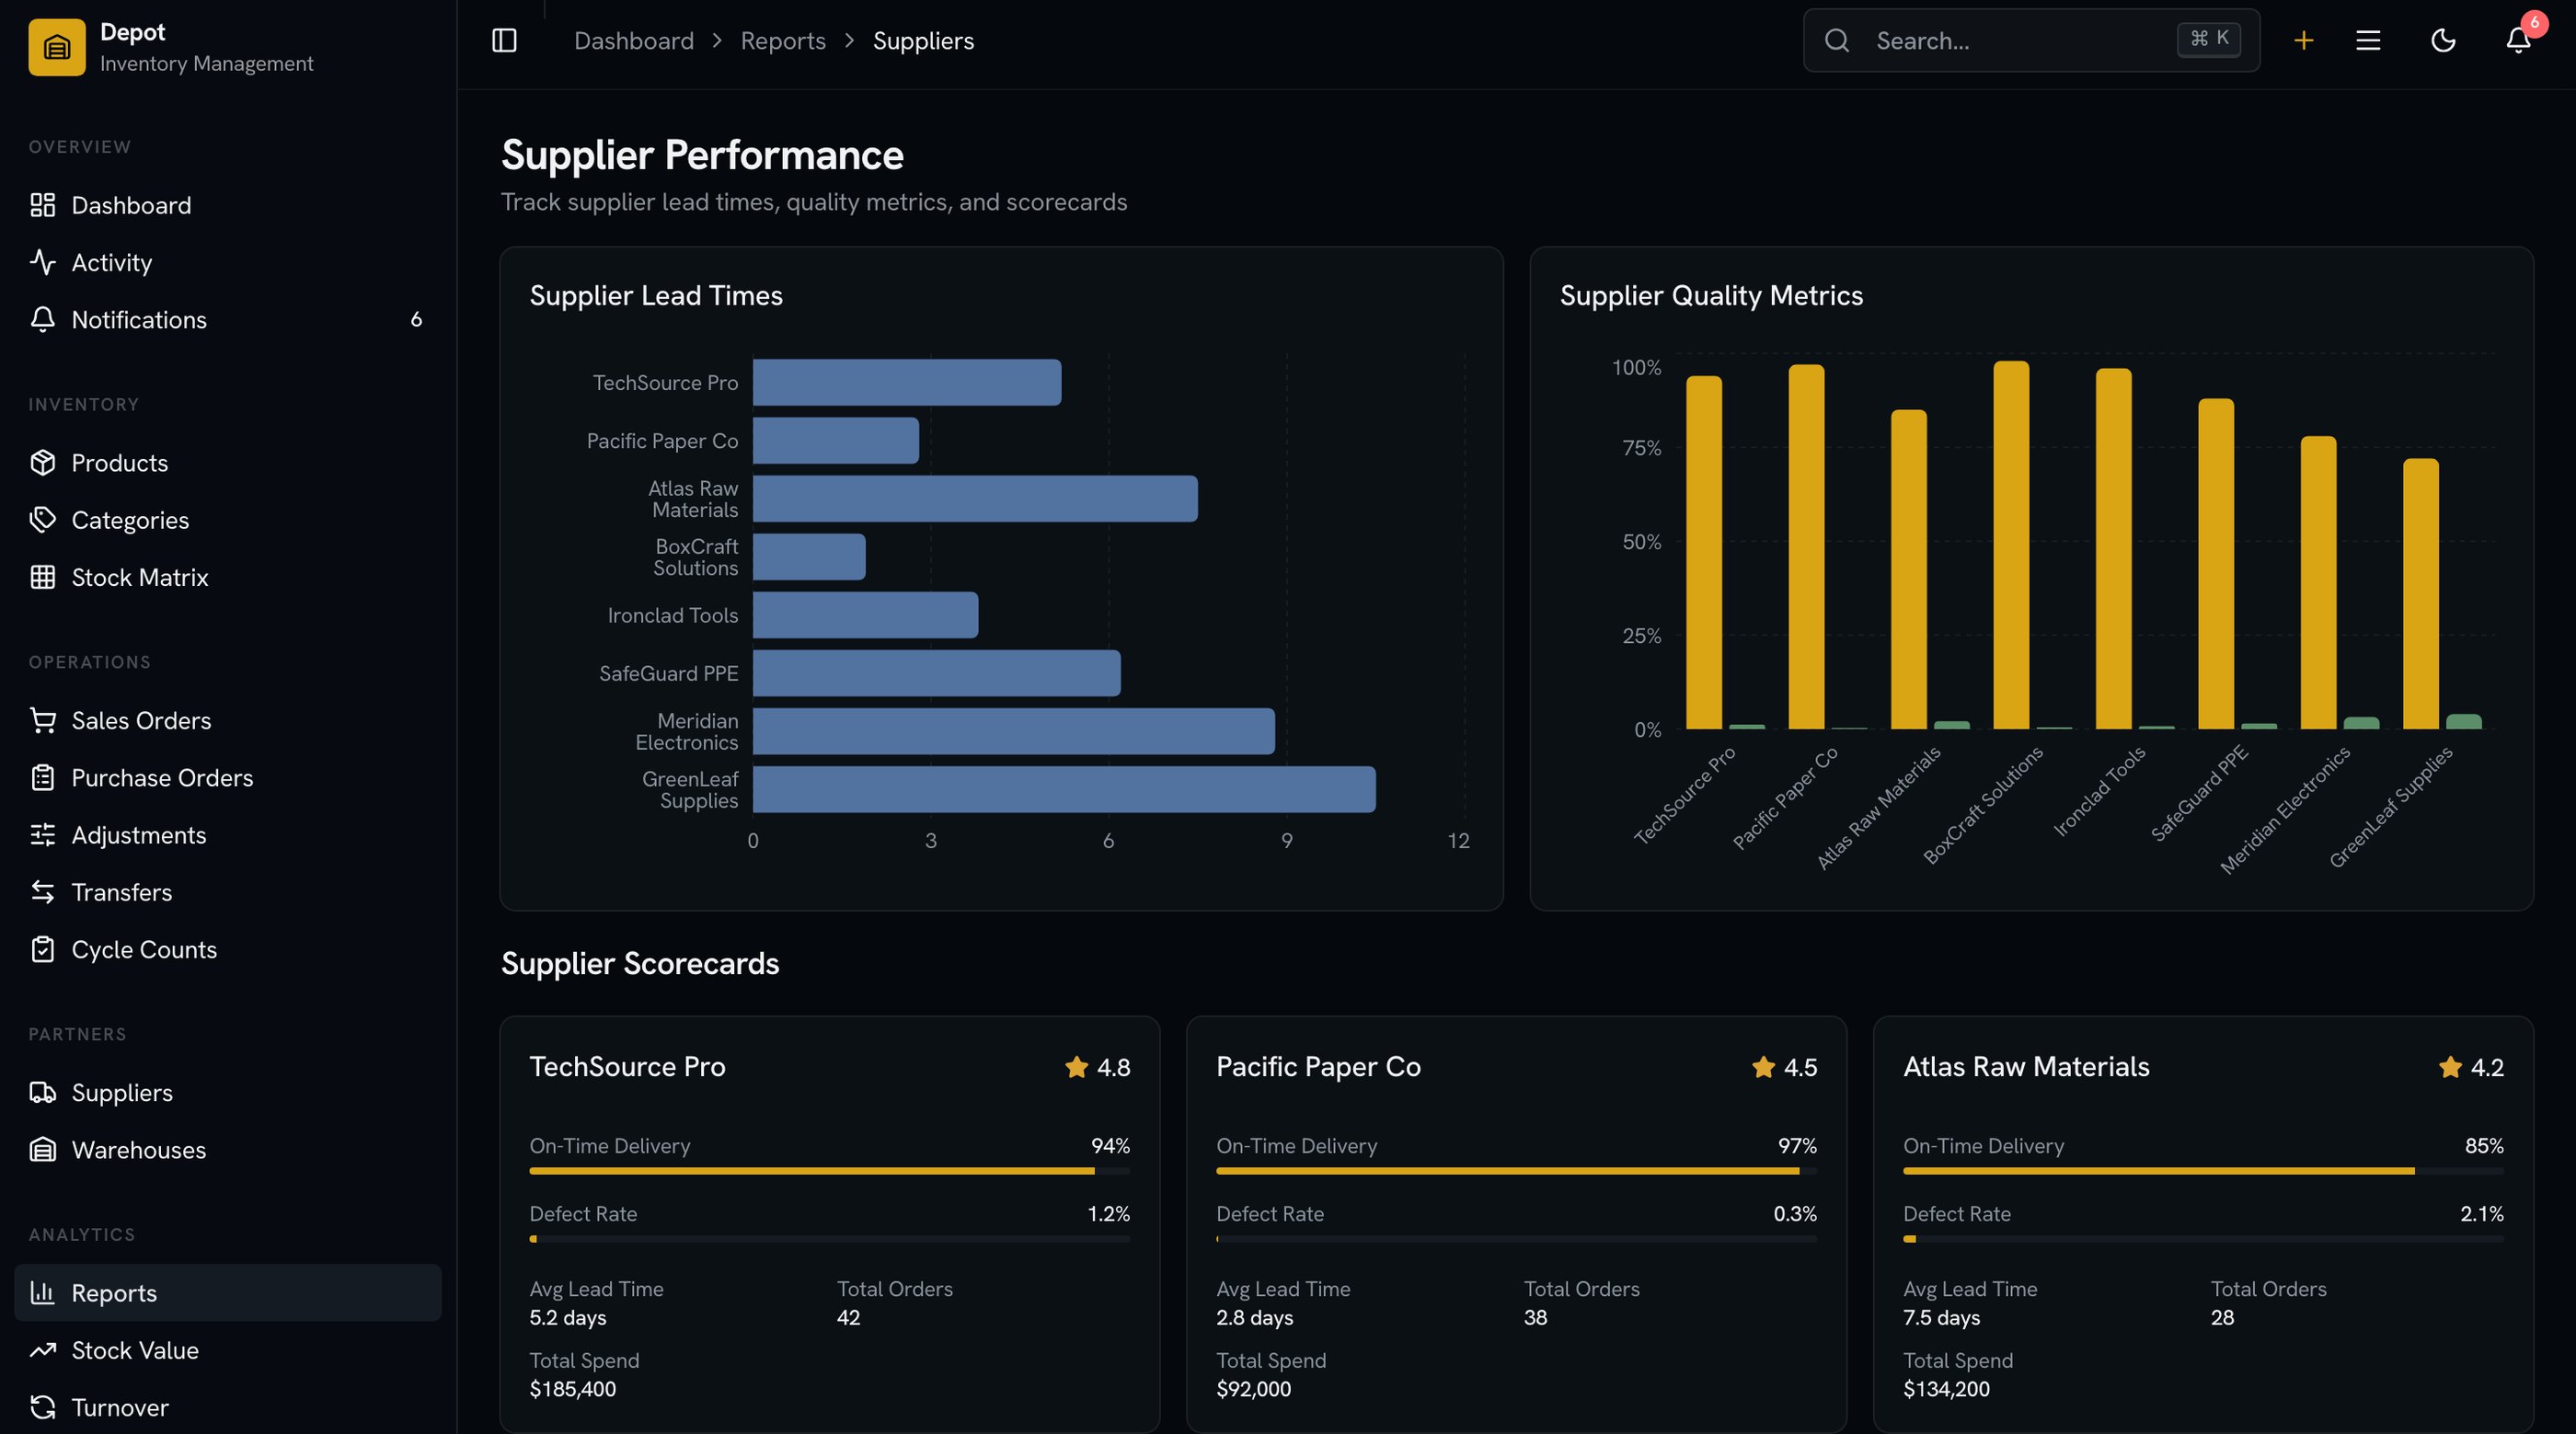Image resolution: width=2576 pixels, height=1434 pixels.
Task: Open Stock Value analytics link
Action: pyautogui.click(x=228, y=1350)
